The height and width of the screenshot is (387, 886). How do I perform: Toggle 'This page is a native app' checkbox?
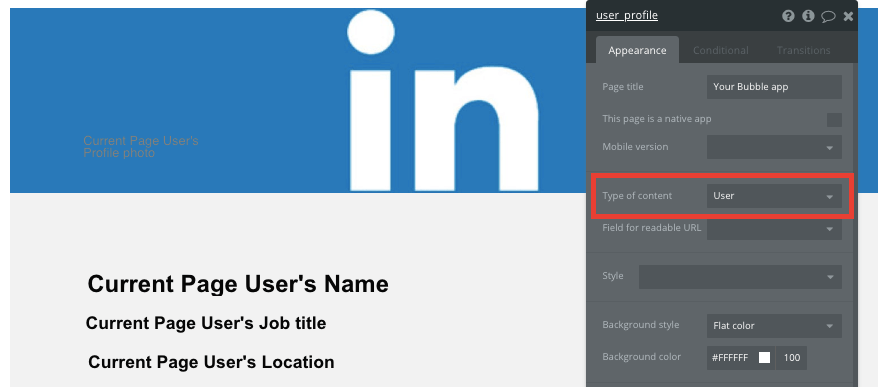[x=834, y=120]
